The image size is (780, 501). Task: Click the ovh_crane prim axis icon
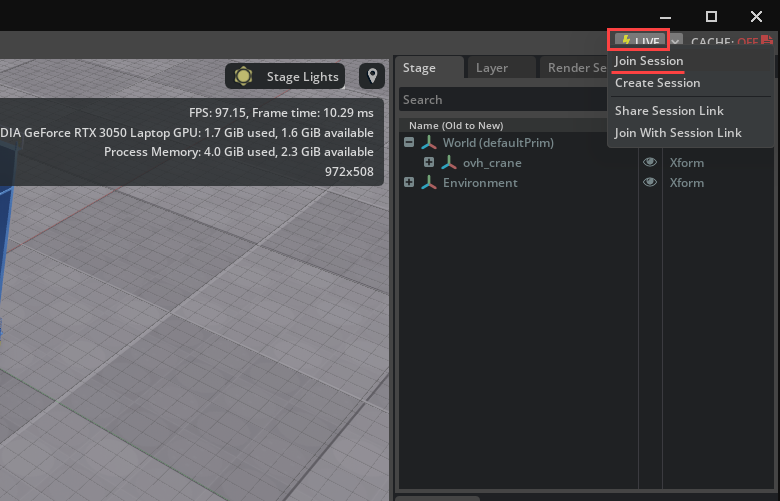click(x=448, y=162)
